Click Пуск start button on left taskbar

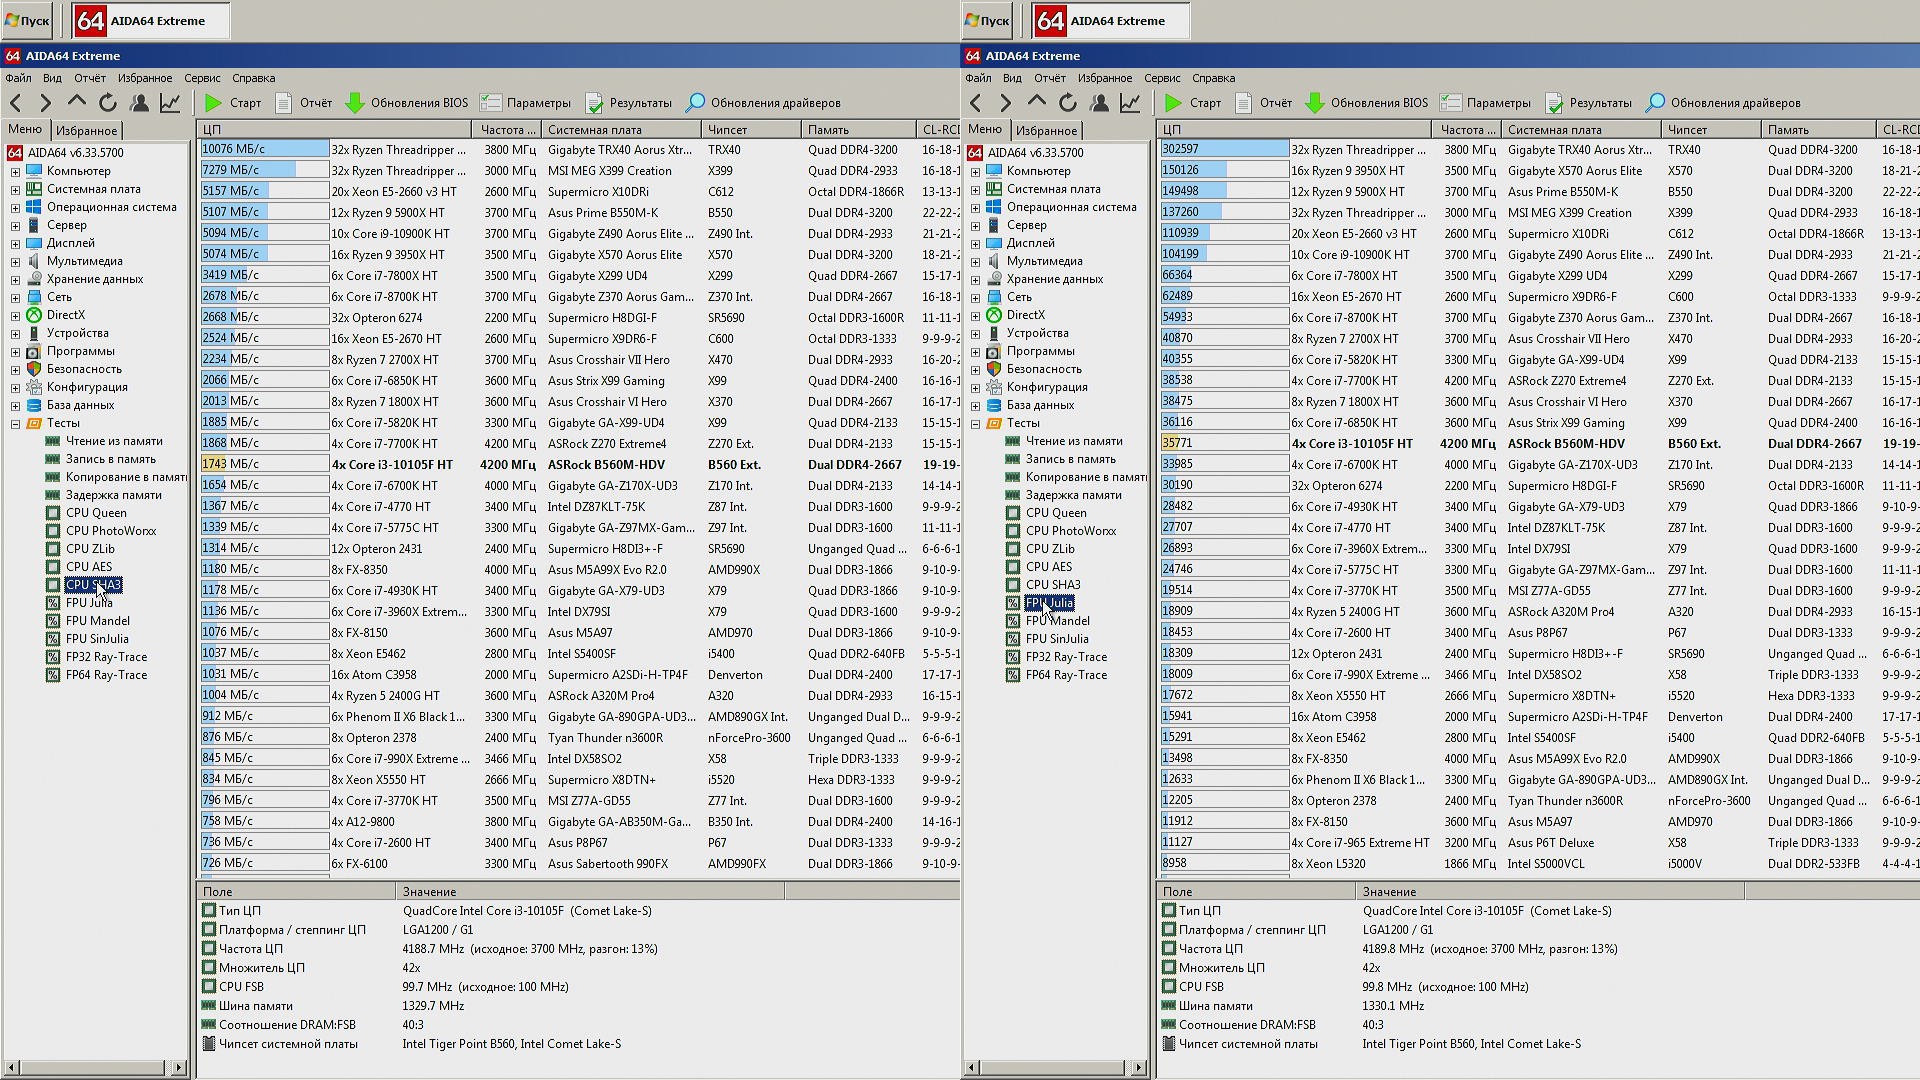tap(27, 20)
